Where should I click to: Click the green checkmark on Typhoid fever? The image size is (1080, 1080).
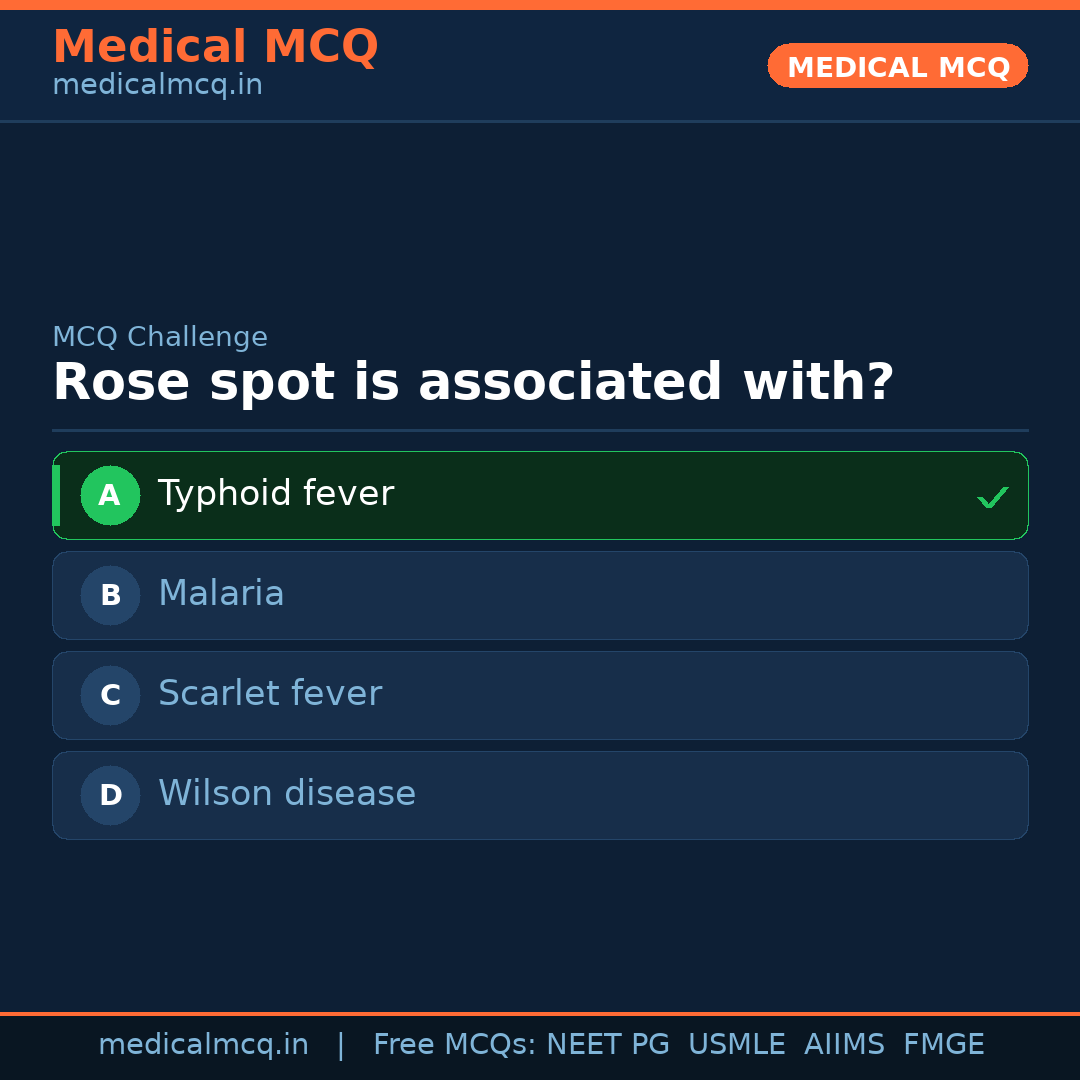(x=992, y=496)
